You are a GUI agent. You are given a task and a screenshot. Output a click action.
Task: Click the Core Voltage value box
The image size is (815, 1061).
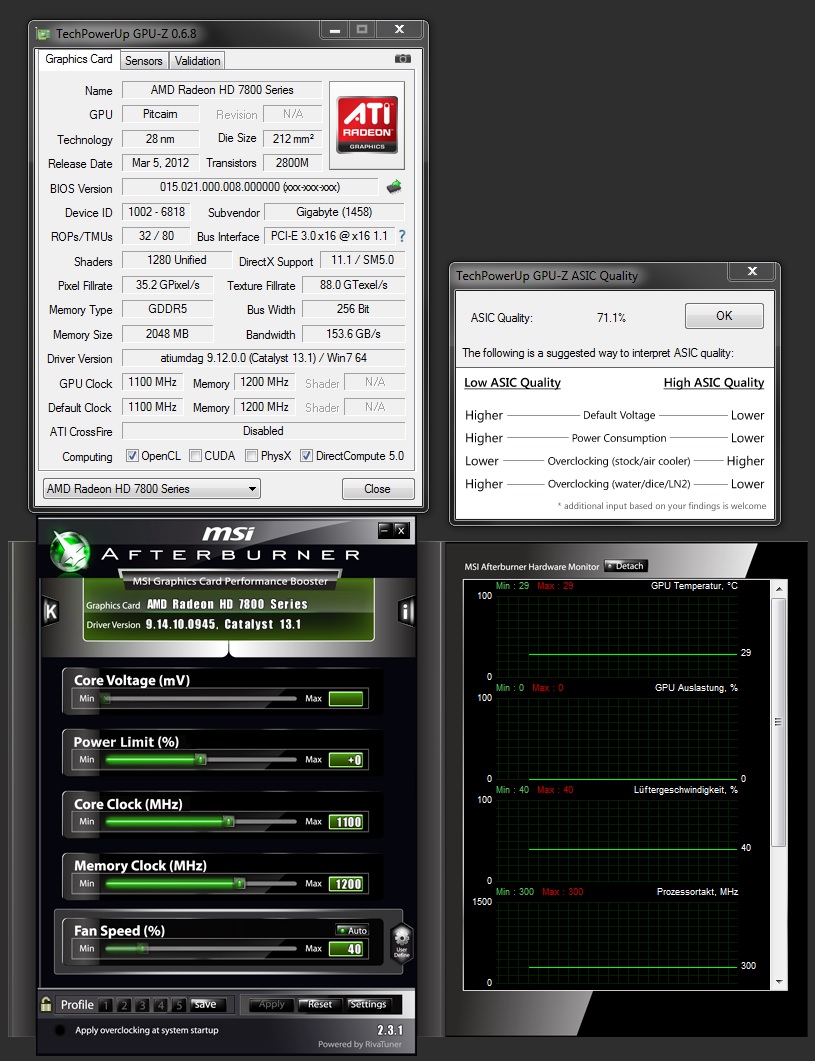tap(346, 699)
